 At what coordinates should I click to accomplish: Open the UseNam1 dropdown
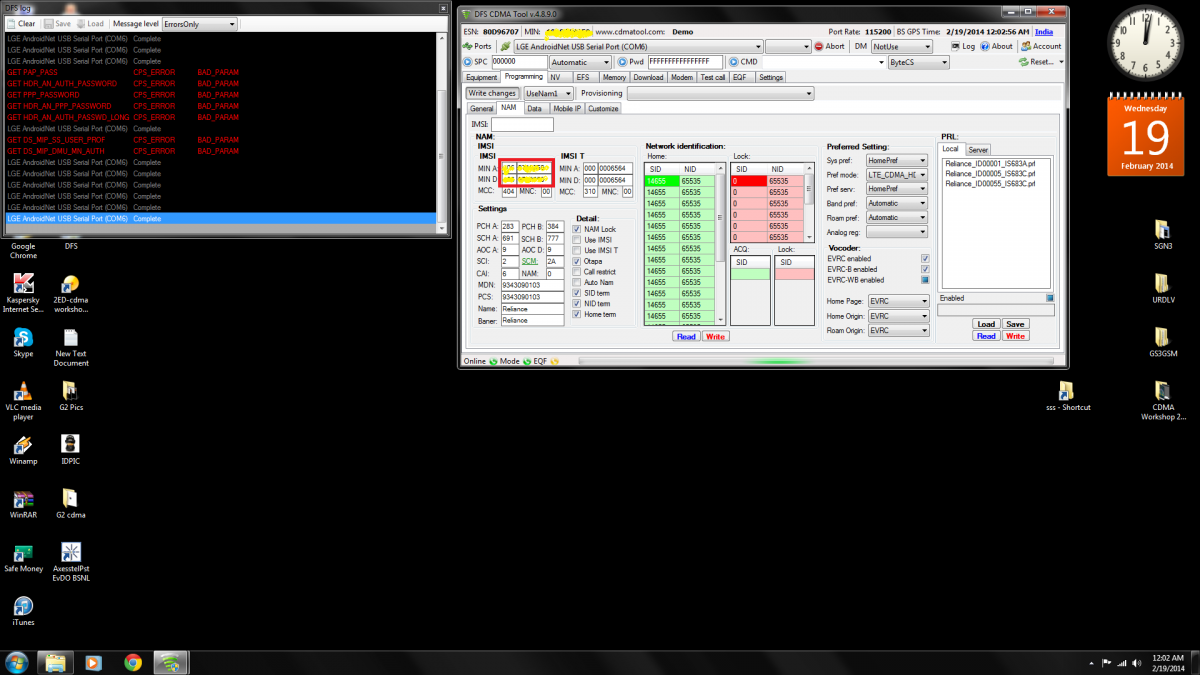click(x=548, y=93)
